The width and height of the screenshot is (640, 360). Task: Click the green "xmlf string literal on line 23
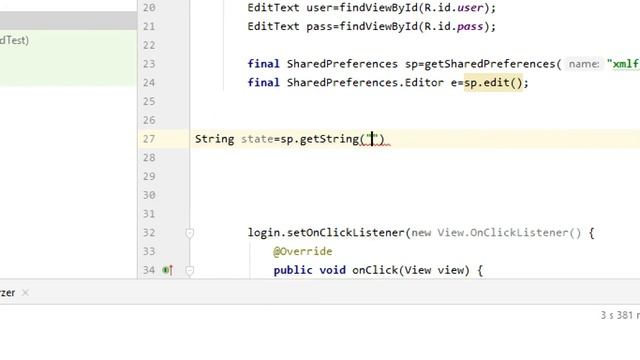pos(623,64)
